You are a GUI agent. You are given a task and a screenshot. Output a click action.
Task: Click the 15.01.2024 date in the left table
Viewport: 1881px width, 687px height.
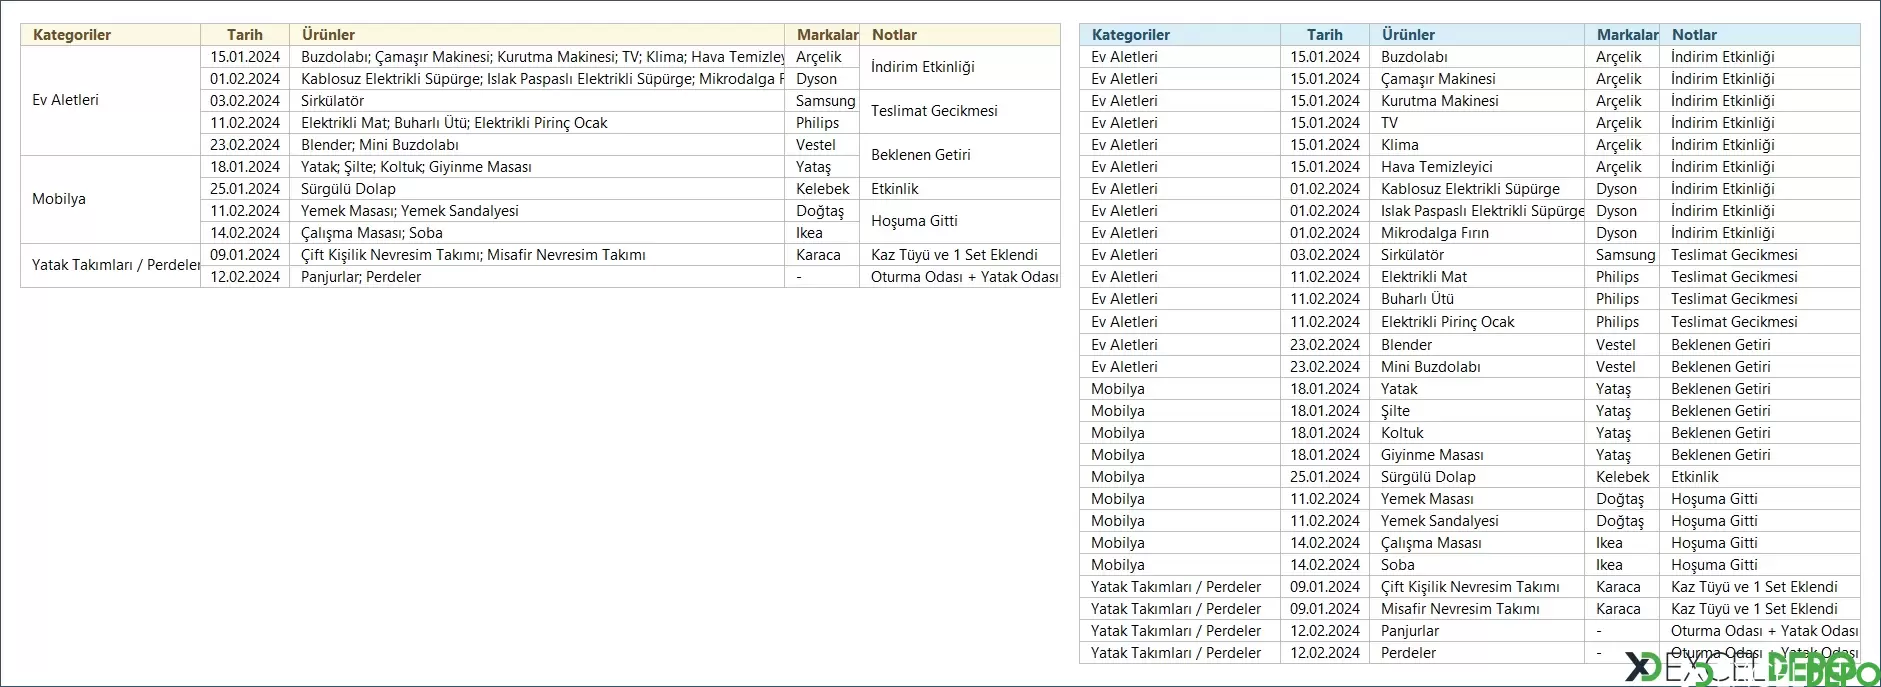tap(245, 57)
